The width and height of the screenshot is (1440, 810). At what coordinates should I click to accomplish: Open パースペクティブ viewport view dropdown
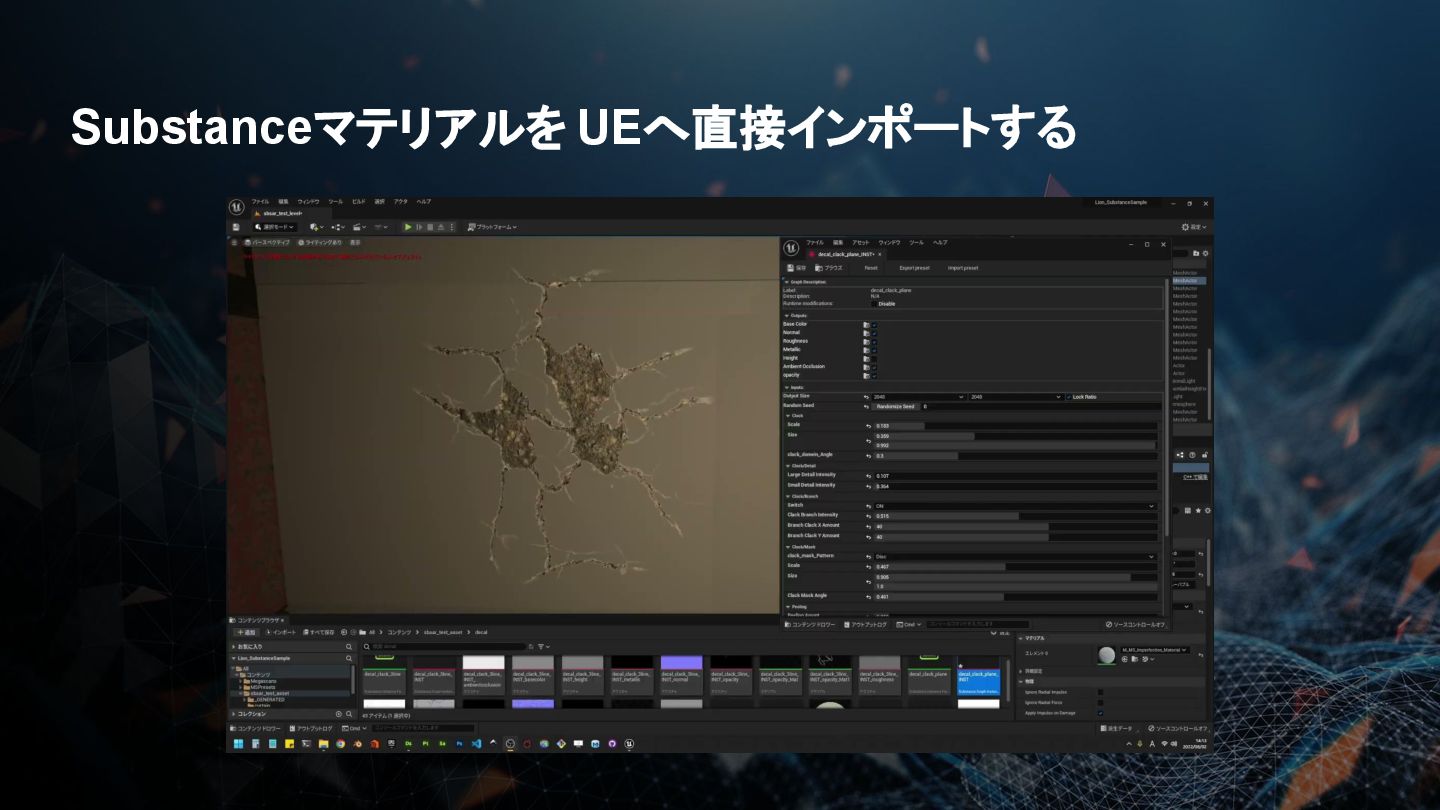(267, 242)
